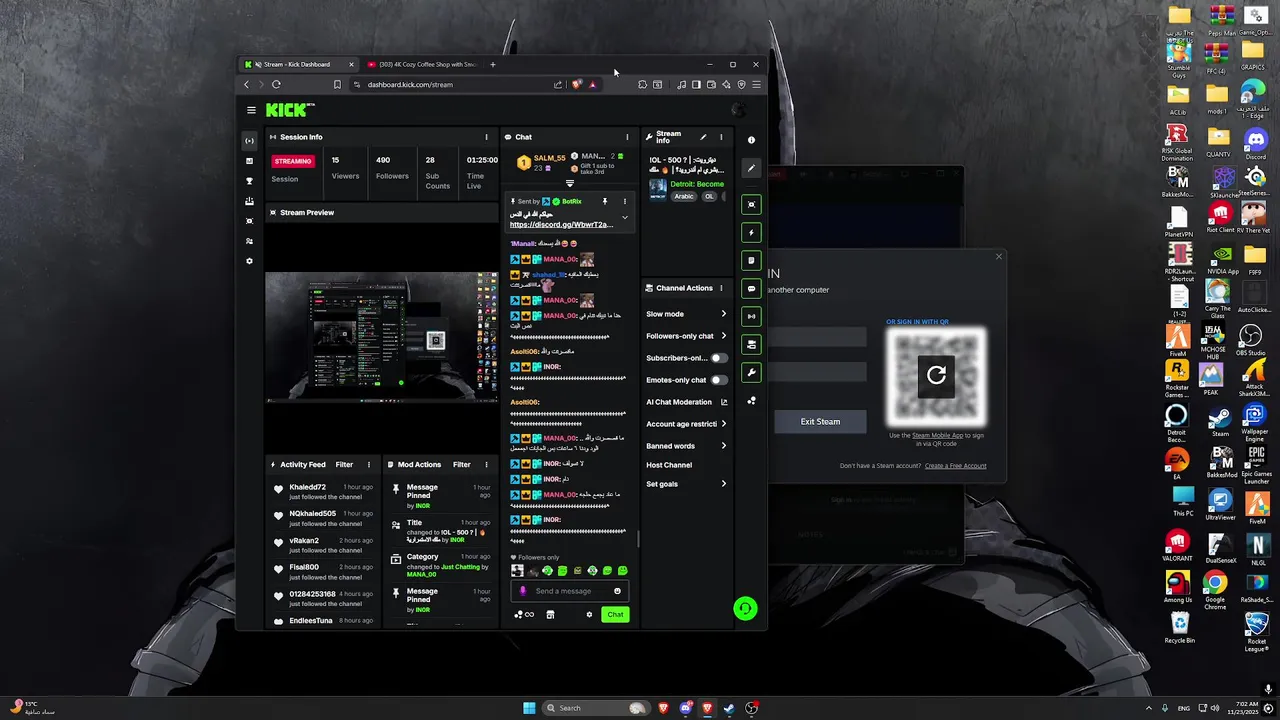Open Steam icon in taskbar
Viewport: 1280px width, 720px height.
tap(729, 708)
